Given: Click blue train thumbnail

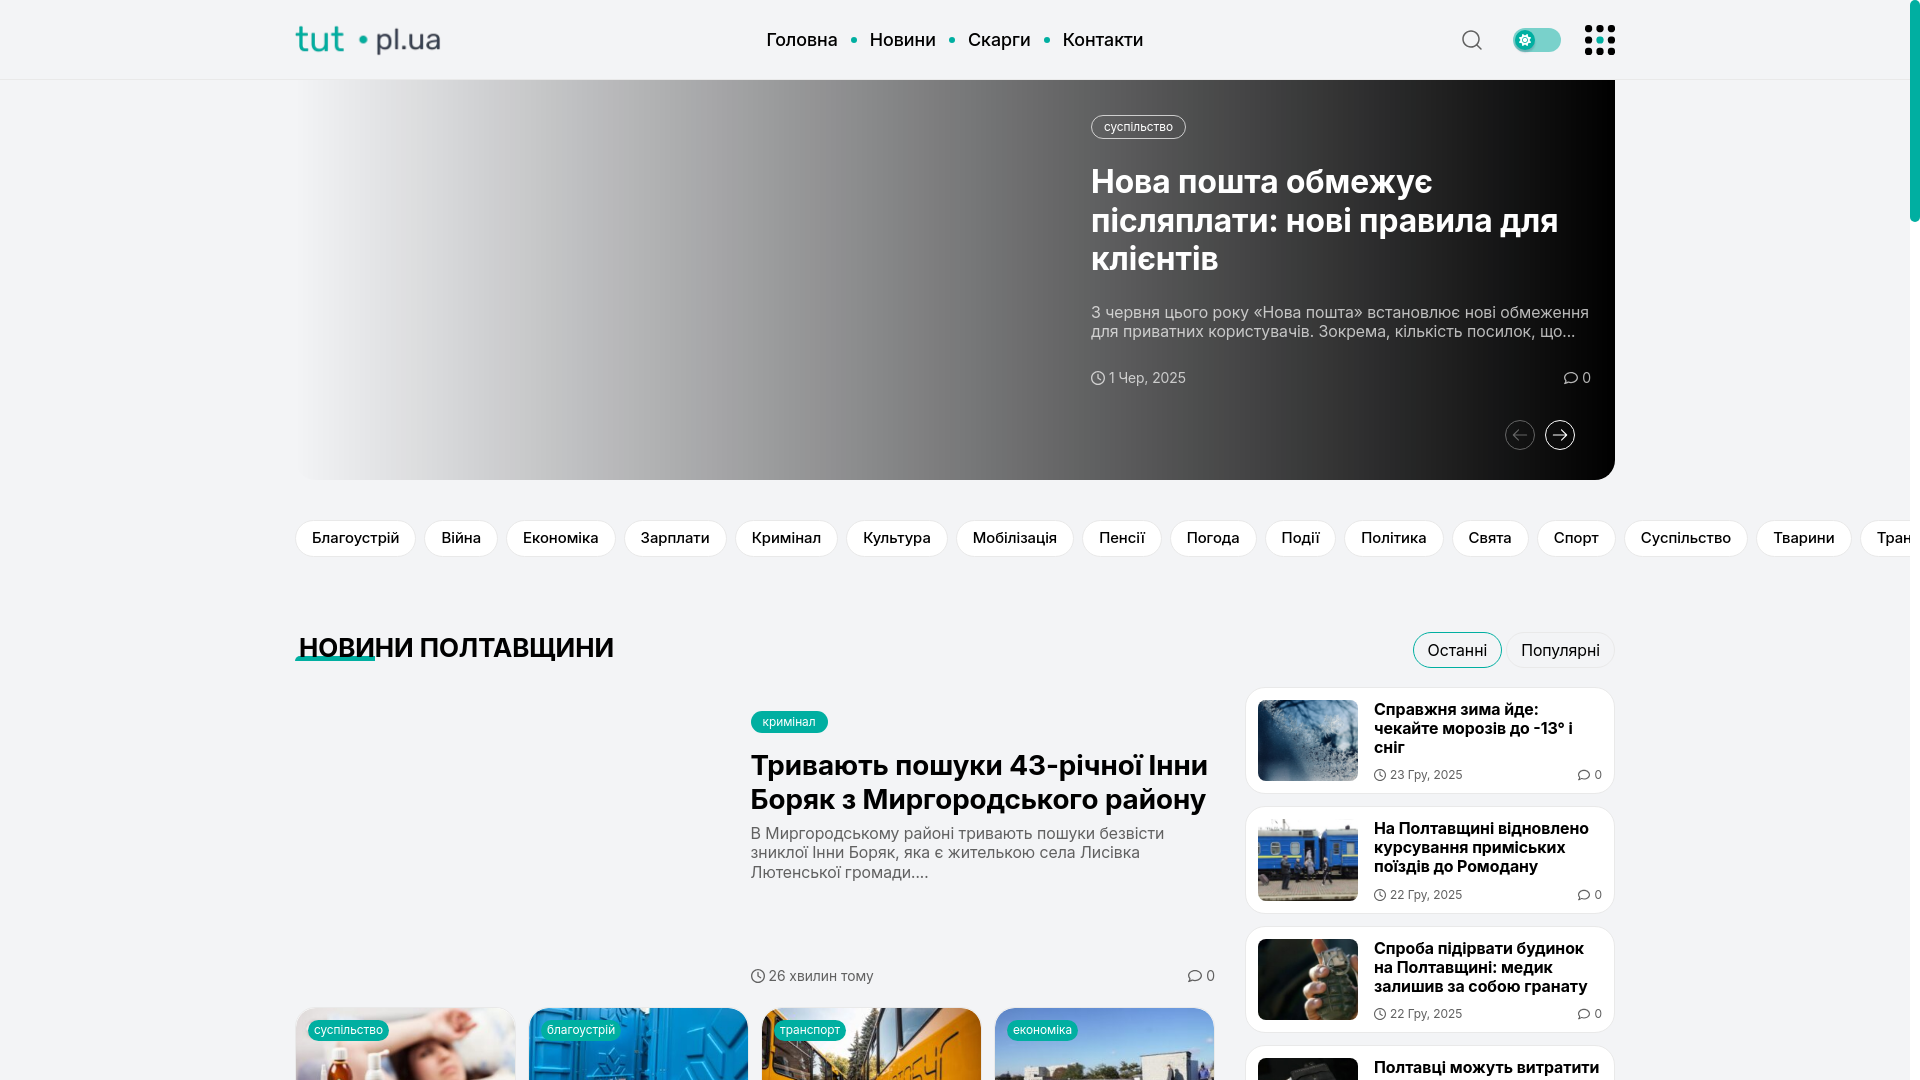Looking at the screenshot, I should tap(1307, 860).
